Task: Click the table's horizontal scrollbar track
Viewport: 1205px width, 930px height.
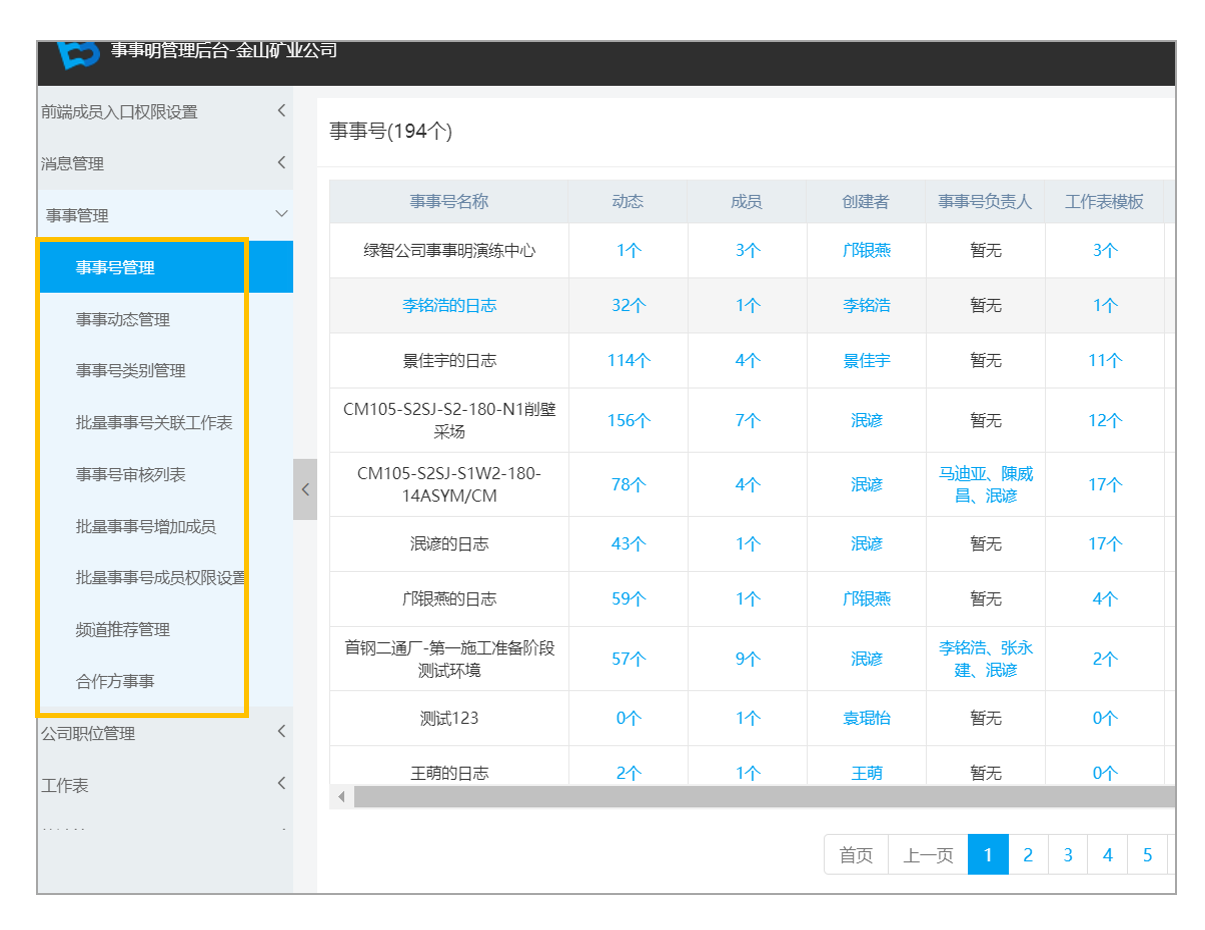Action: [x=764, y=797]
